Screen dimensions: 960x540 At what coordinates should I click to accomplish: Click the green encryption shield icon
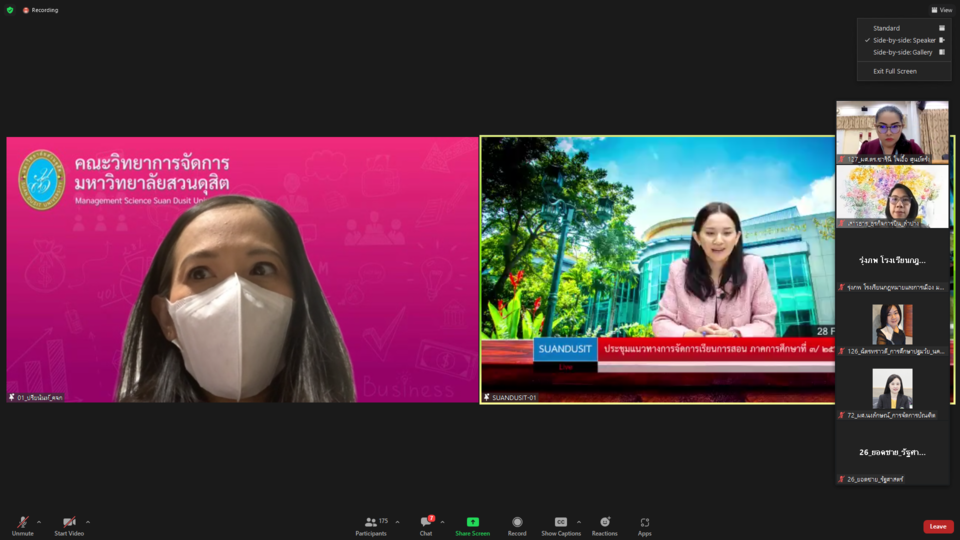[x=10, y=10]
